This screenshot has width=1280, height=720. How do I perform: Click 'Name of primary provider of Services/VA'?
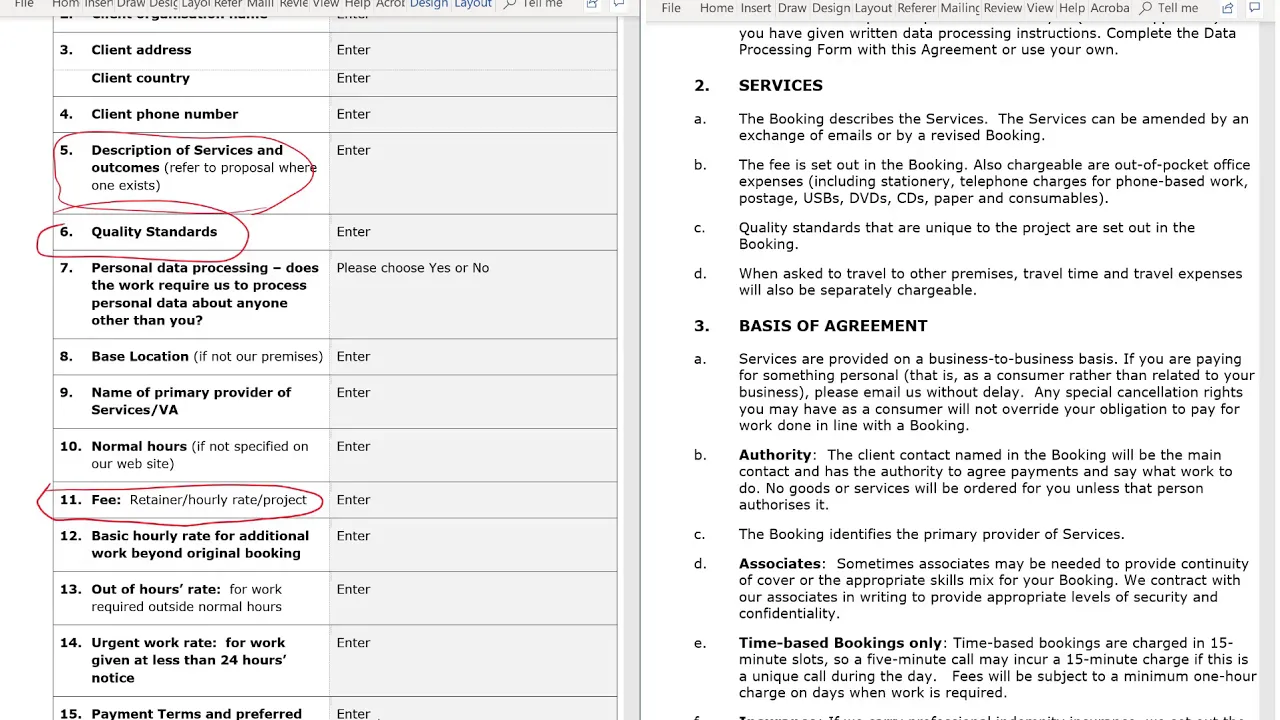coord(191,401)
